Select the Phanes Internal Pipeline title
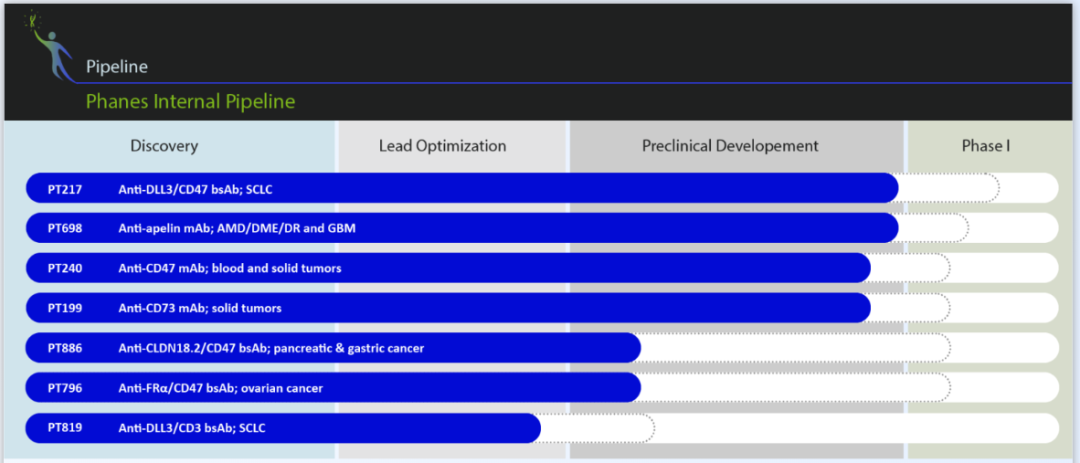Viewport: 1080px width, 463px height. coord(190,102)
